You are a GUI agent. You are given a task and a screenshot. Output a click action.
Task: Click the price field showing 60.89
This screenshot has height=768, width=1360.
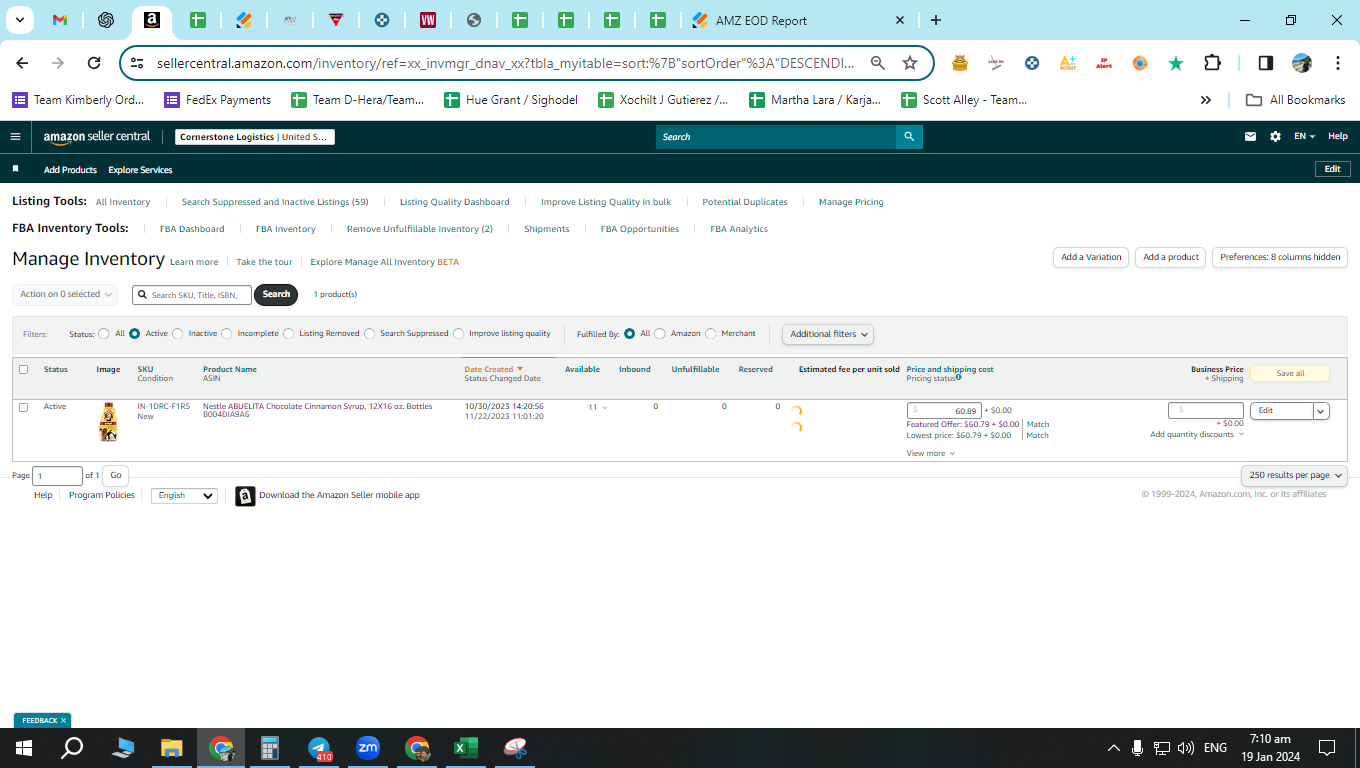944,411
